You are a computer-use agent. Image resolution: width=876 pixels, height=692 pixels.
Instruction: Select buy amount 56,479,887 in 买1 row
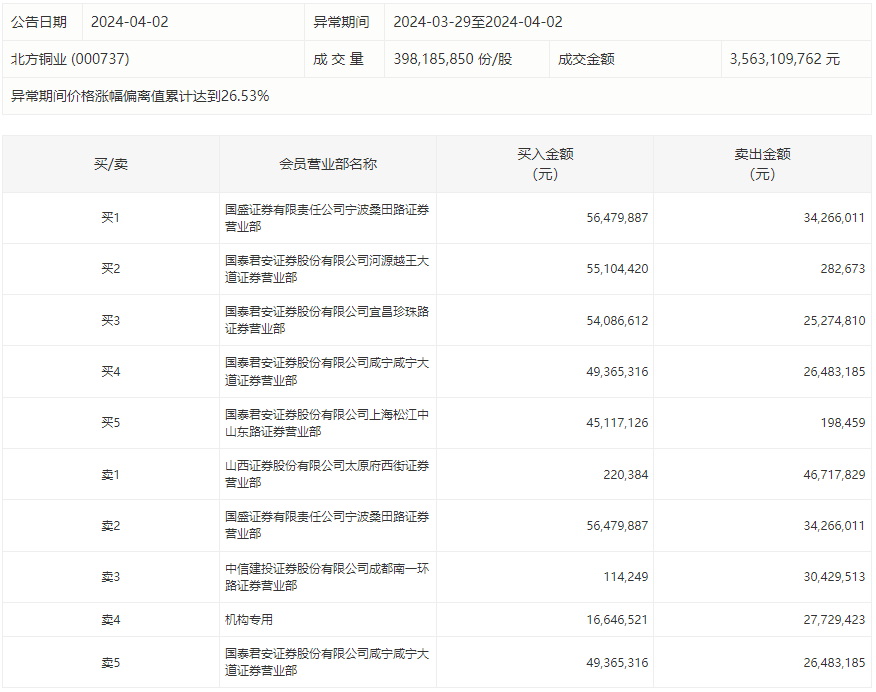click(x=617, y=218)
